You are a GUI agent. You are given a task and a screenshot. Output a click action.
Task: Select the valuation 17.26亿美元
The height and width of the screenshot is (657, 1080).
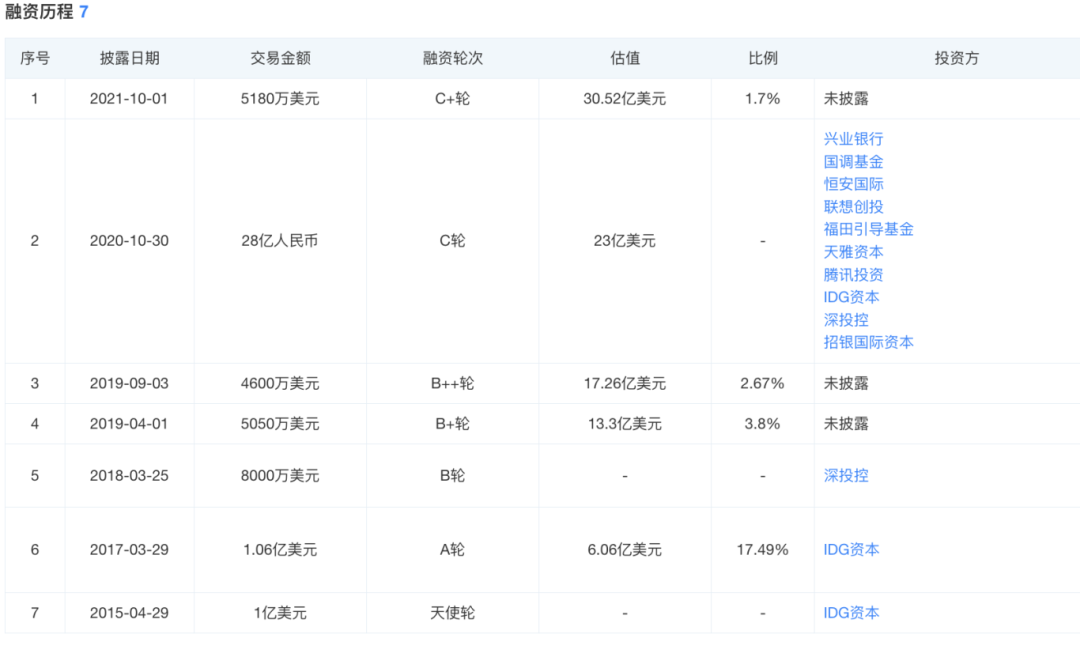pyautogui.click(x=625, y=383)
